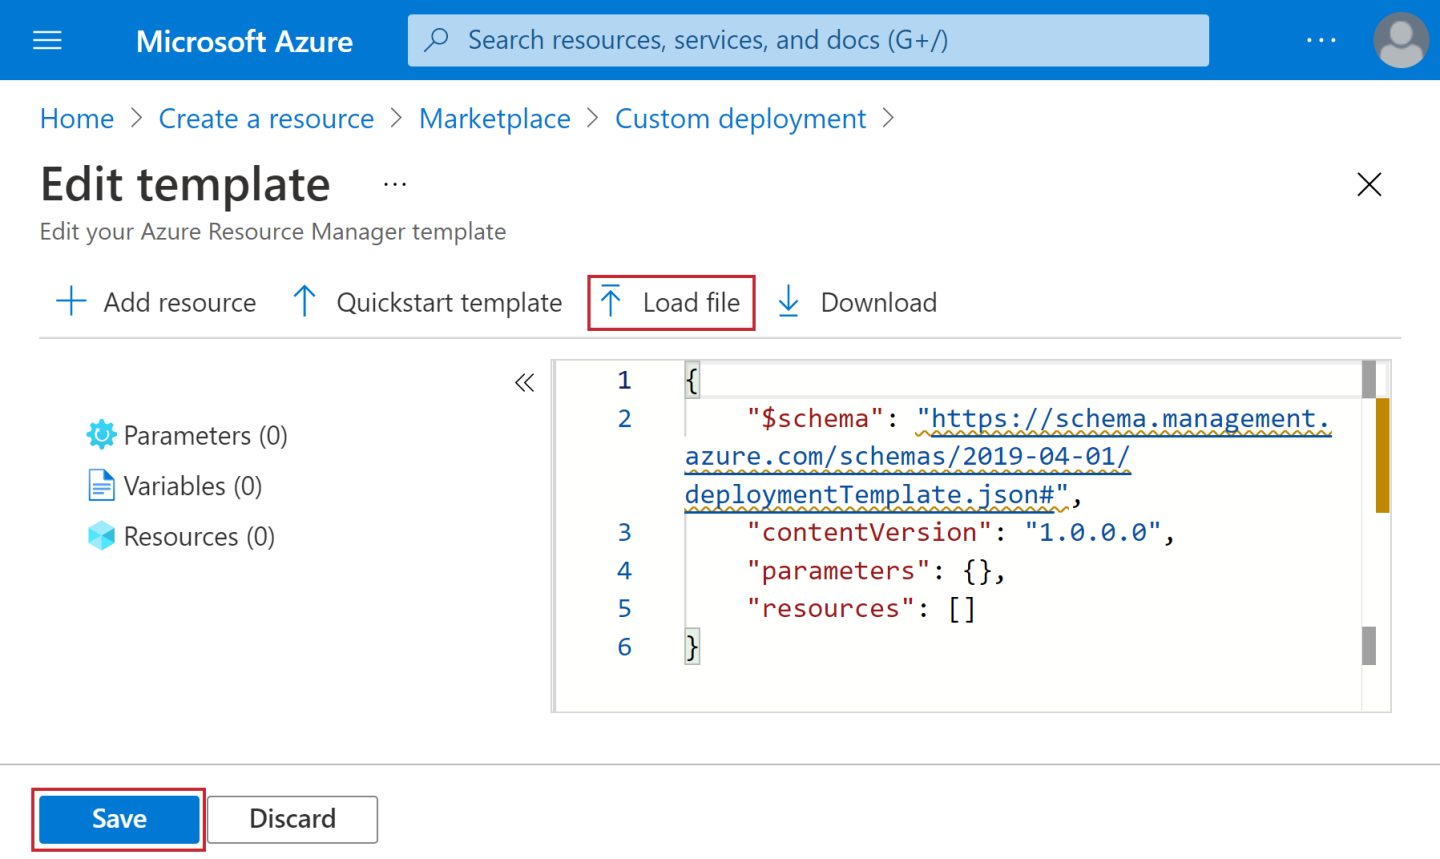Select the Resources cube icon
The image size is (1440, 859).
click(101, 536)
